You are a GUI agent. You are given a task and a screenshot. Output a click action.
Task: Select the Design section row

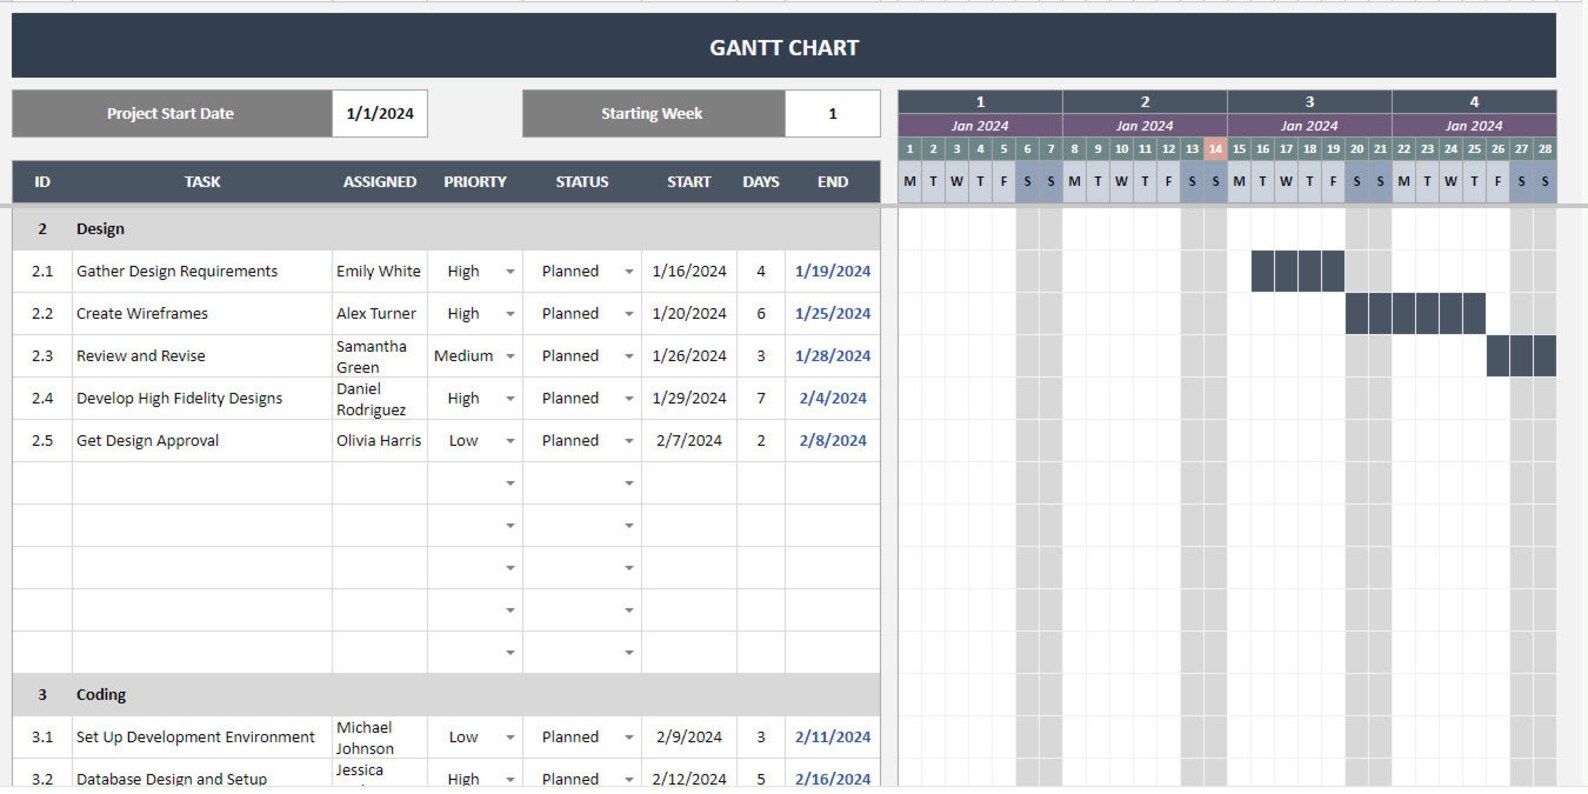pyautogui.click(x=446, y=229)
